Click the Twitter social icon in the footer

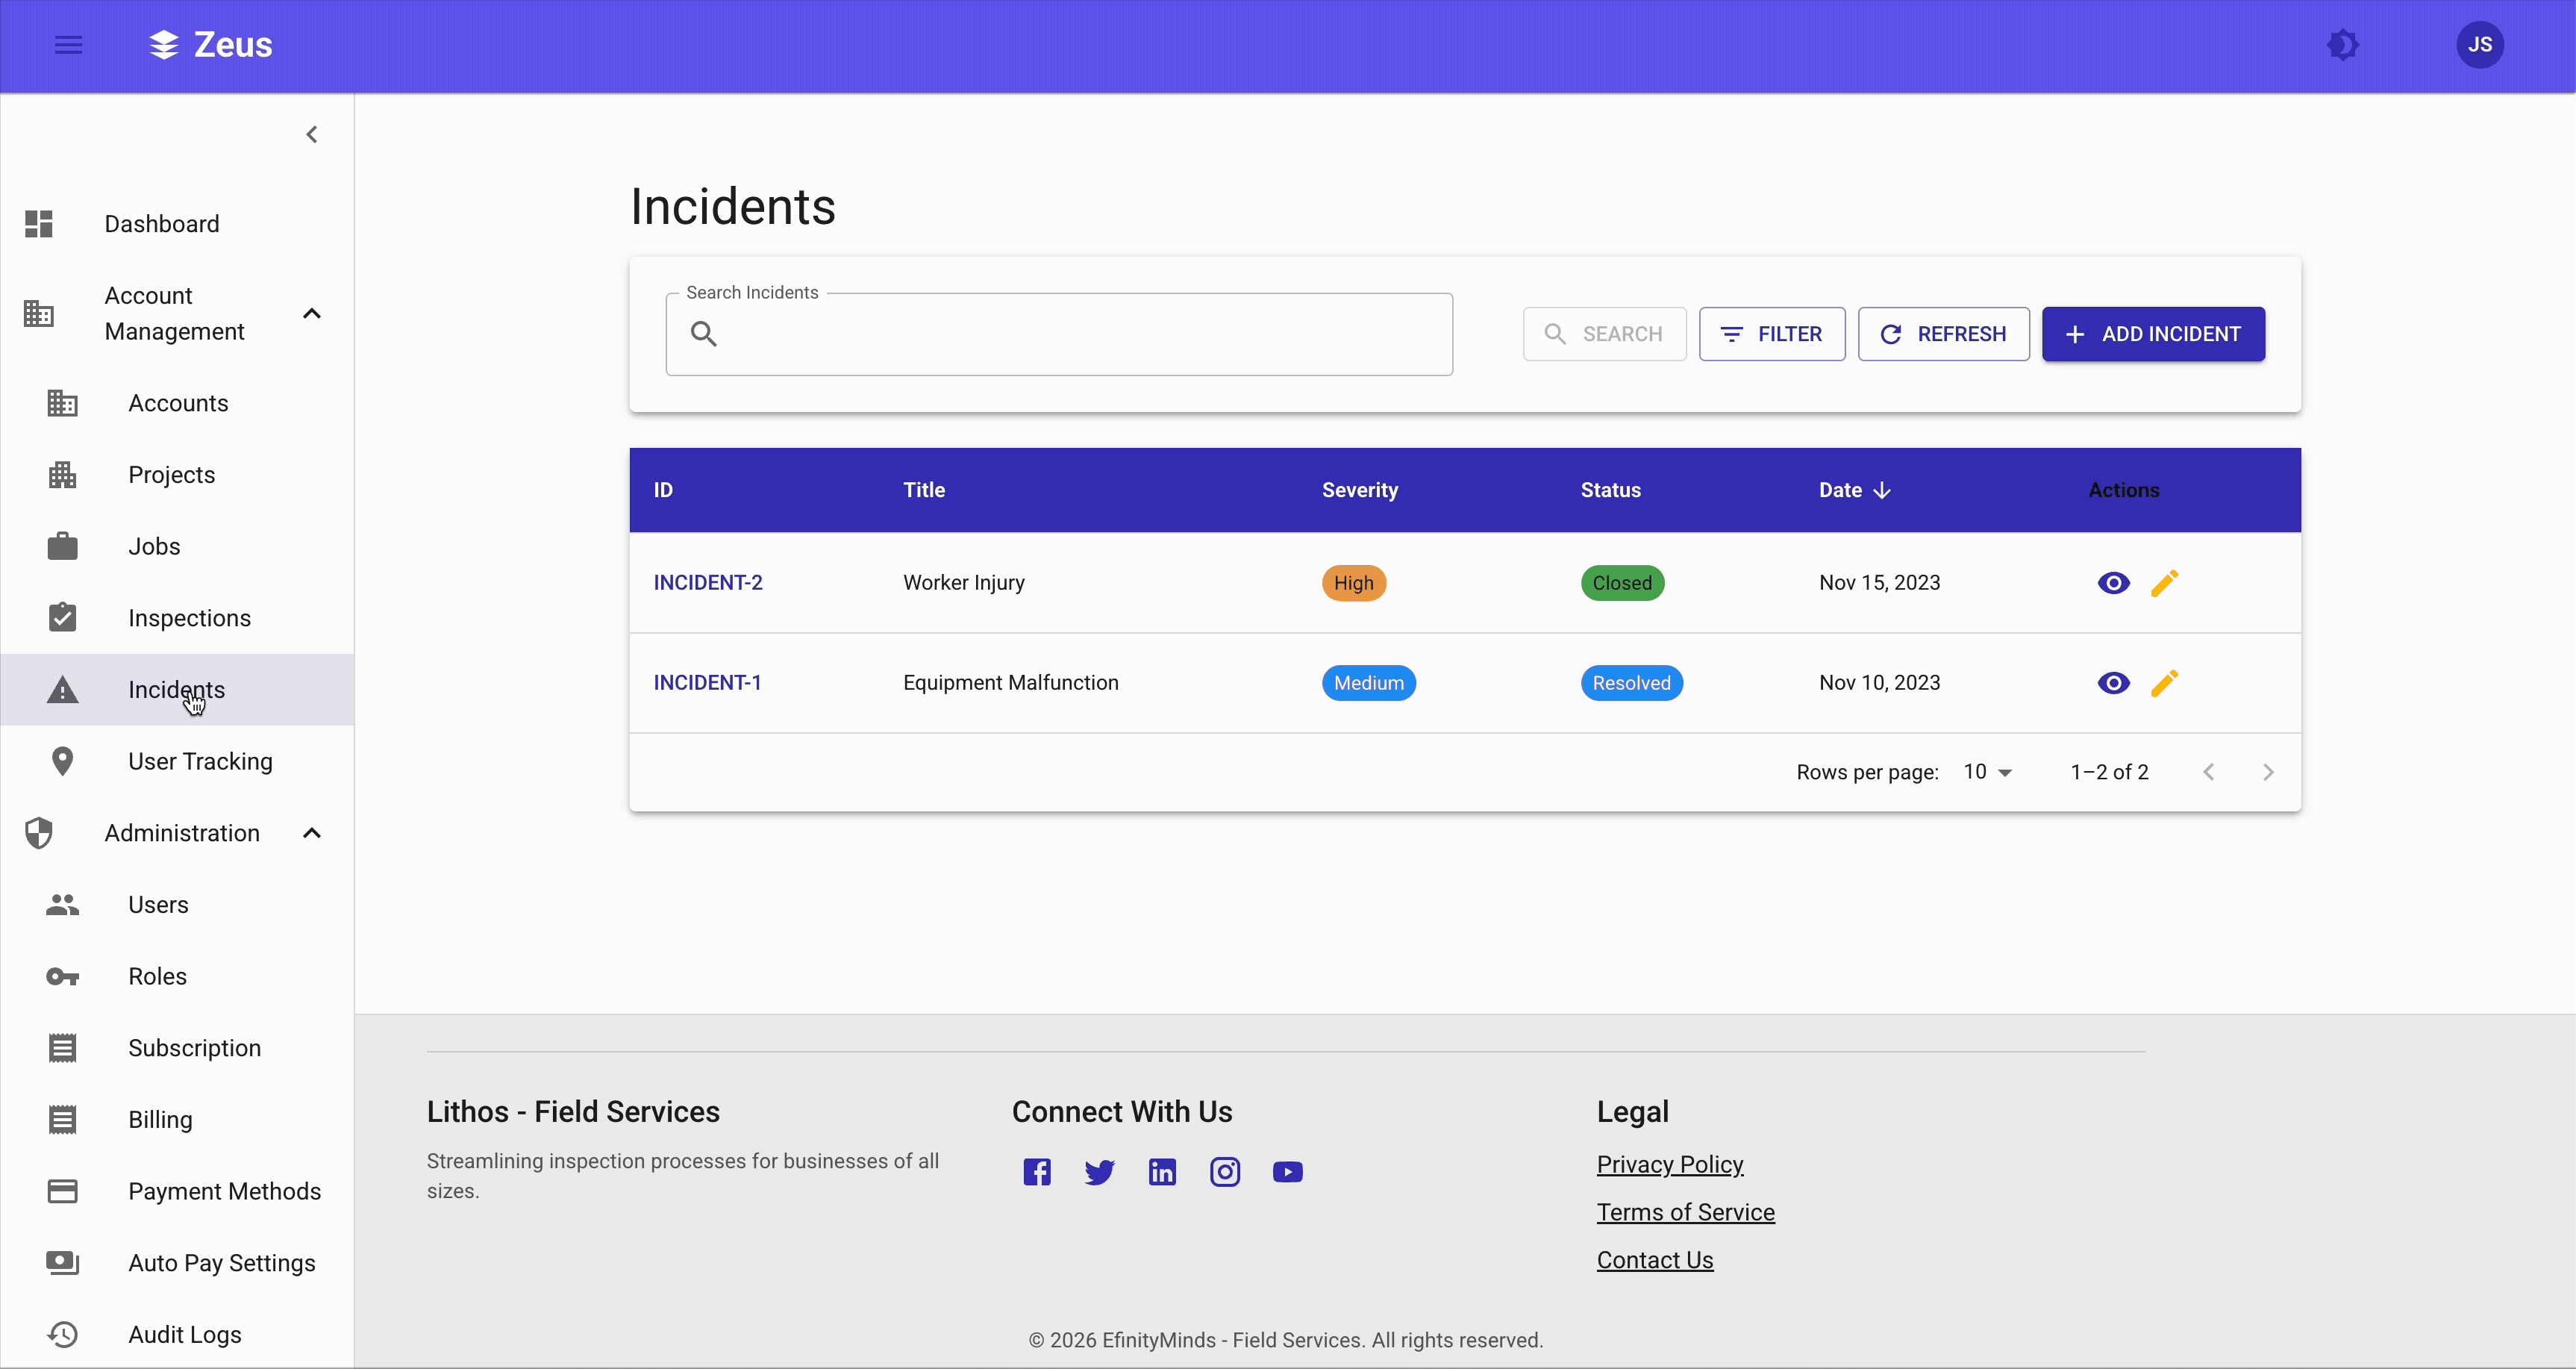(1098, 1171)
